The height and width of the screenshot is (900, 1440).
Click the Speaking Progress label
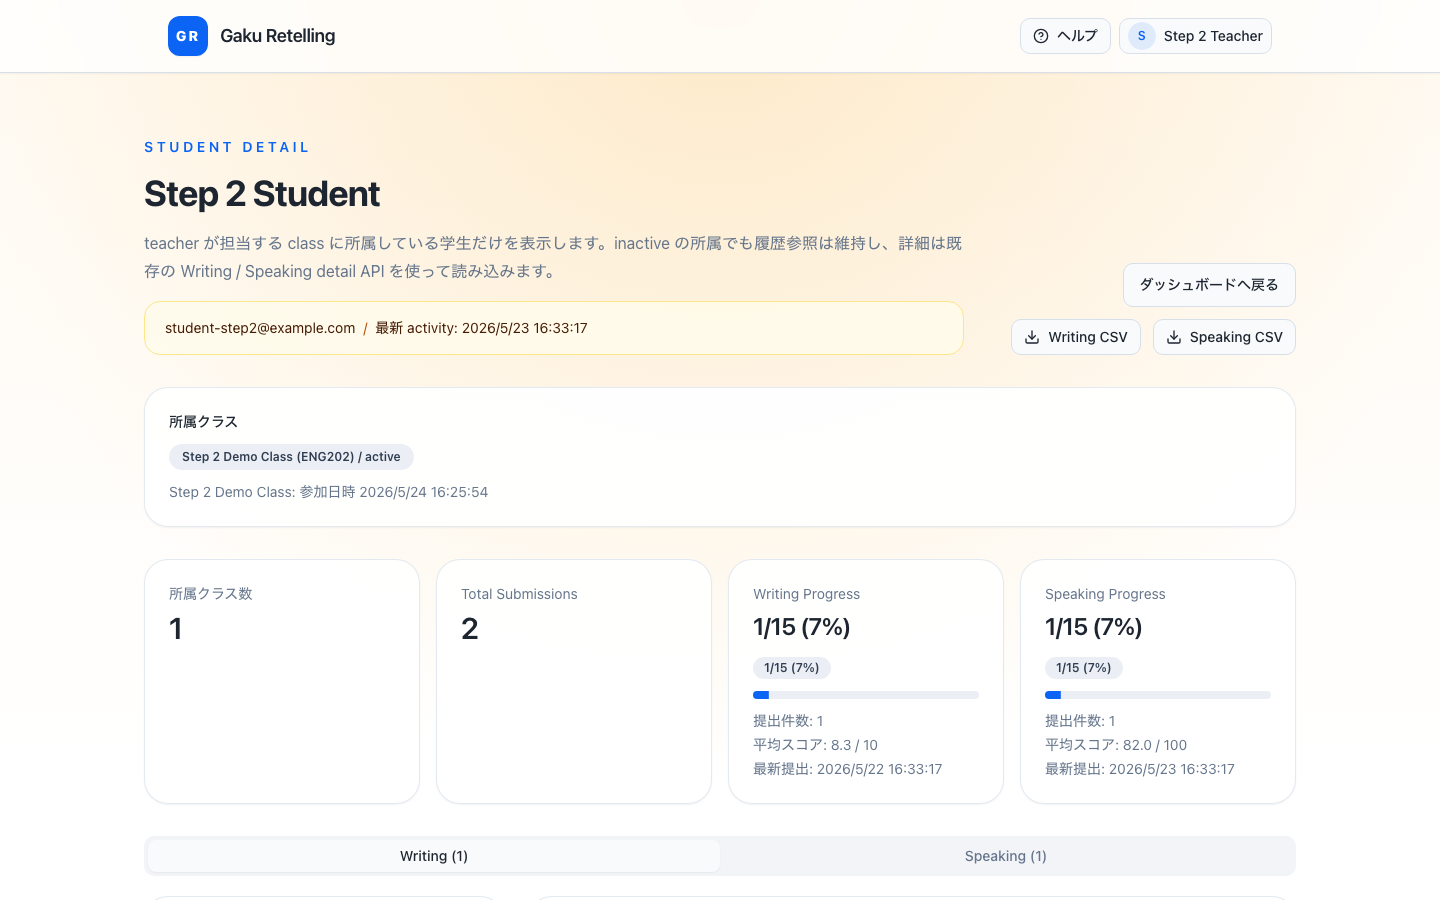pos(1105,594)
